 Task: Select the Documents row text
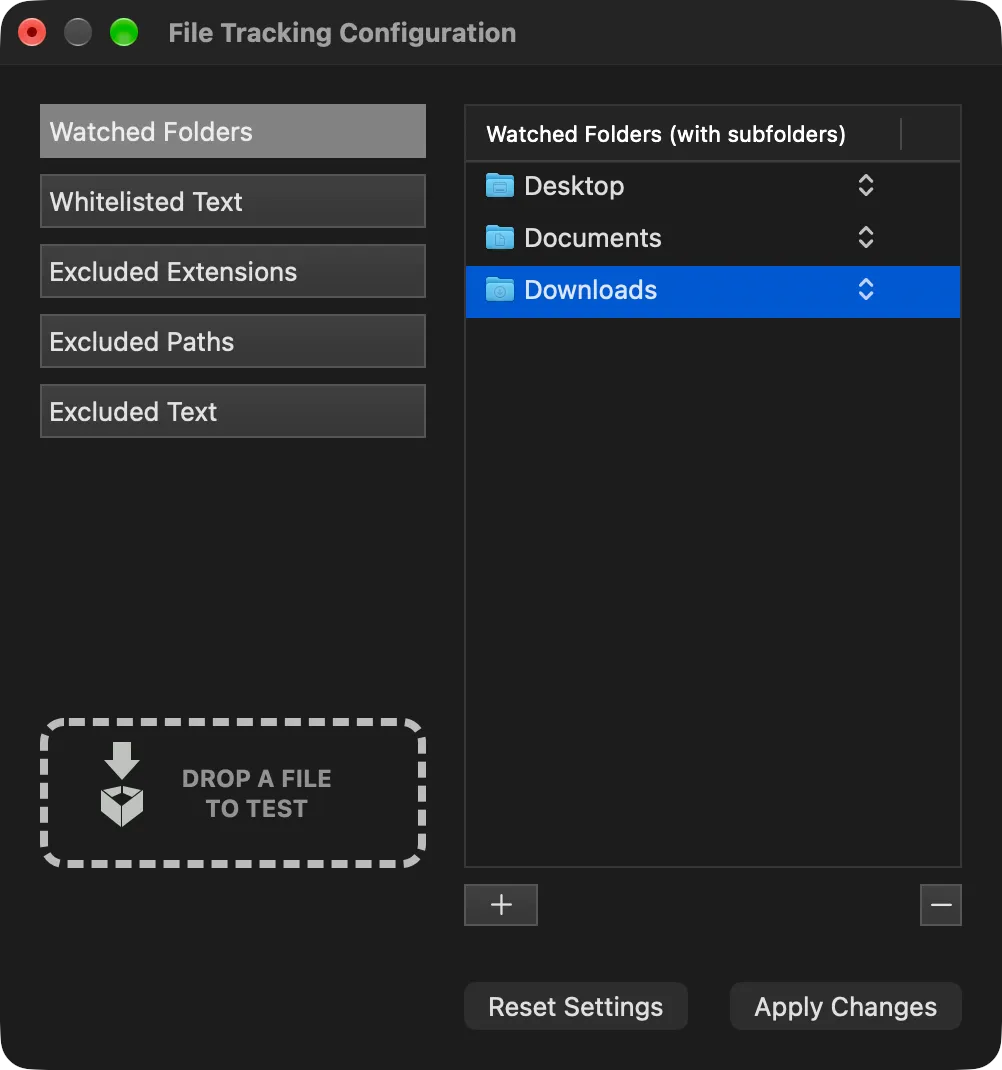tap(592, 237)
